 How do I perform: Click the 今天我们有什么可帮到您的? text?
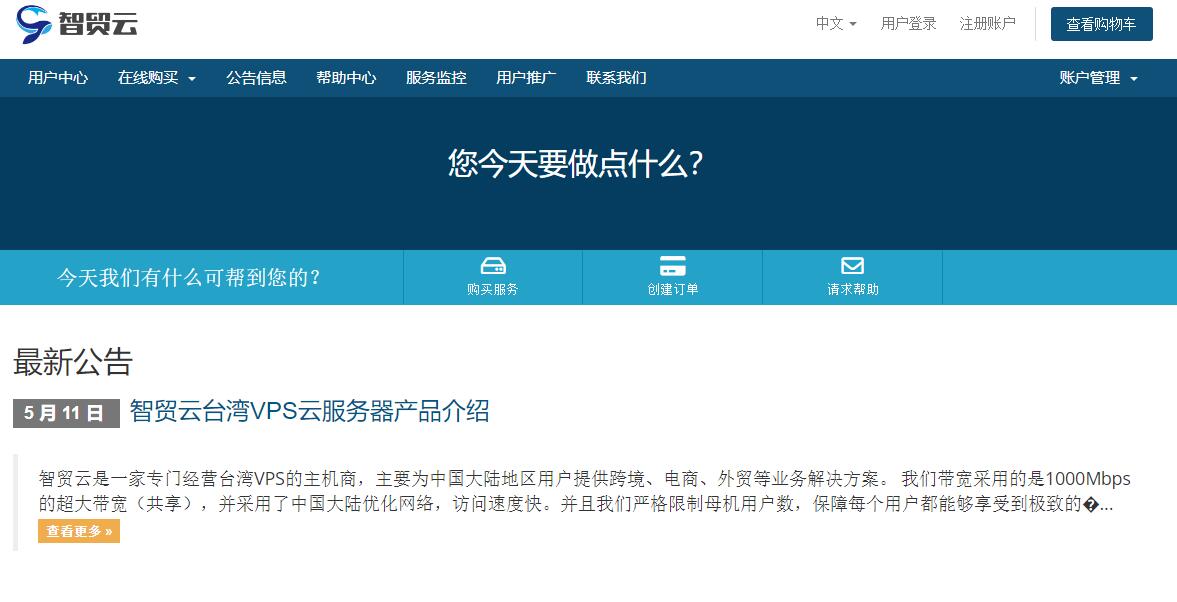(189, 278)
